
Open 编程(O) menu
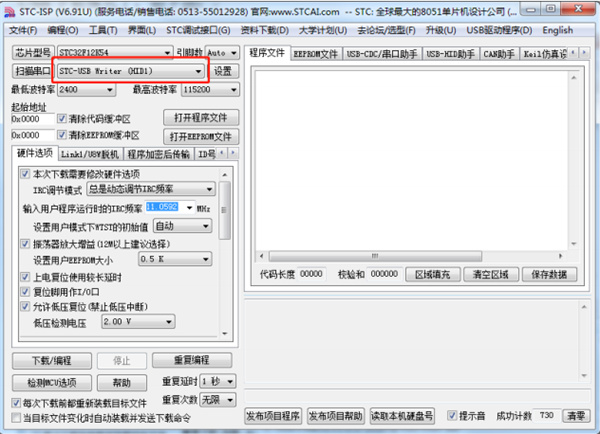pyautogui.click(x=63, y=30)
